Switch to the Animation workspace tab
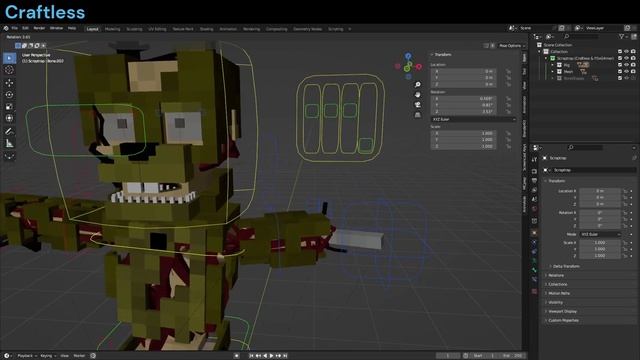The height and width of the screenshot is (360, 640). tap(228, 29)
